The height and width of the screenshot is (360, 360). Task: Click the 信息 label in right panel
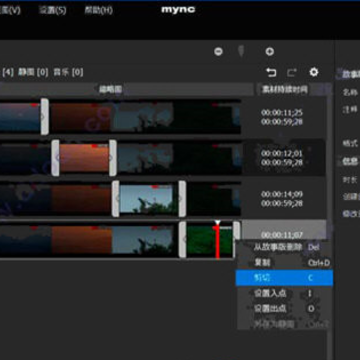pos(350,161)
